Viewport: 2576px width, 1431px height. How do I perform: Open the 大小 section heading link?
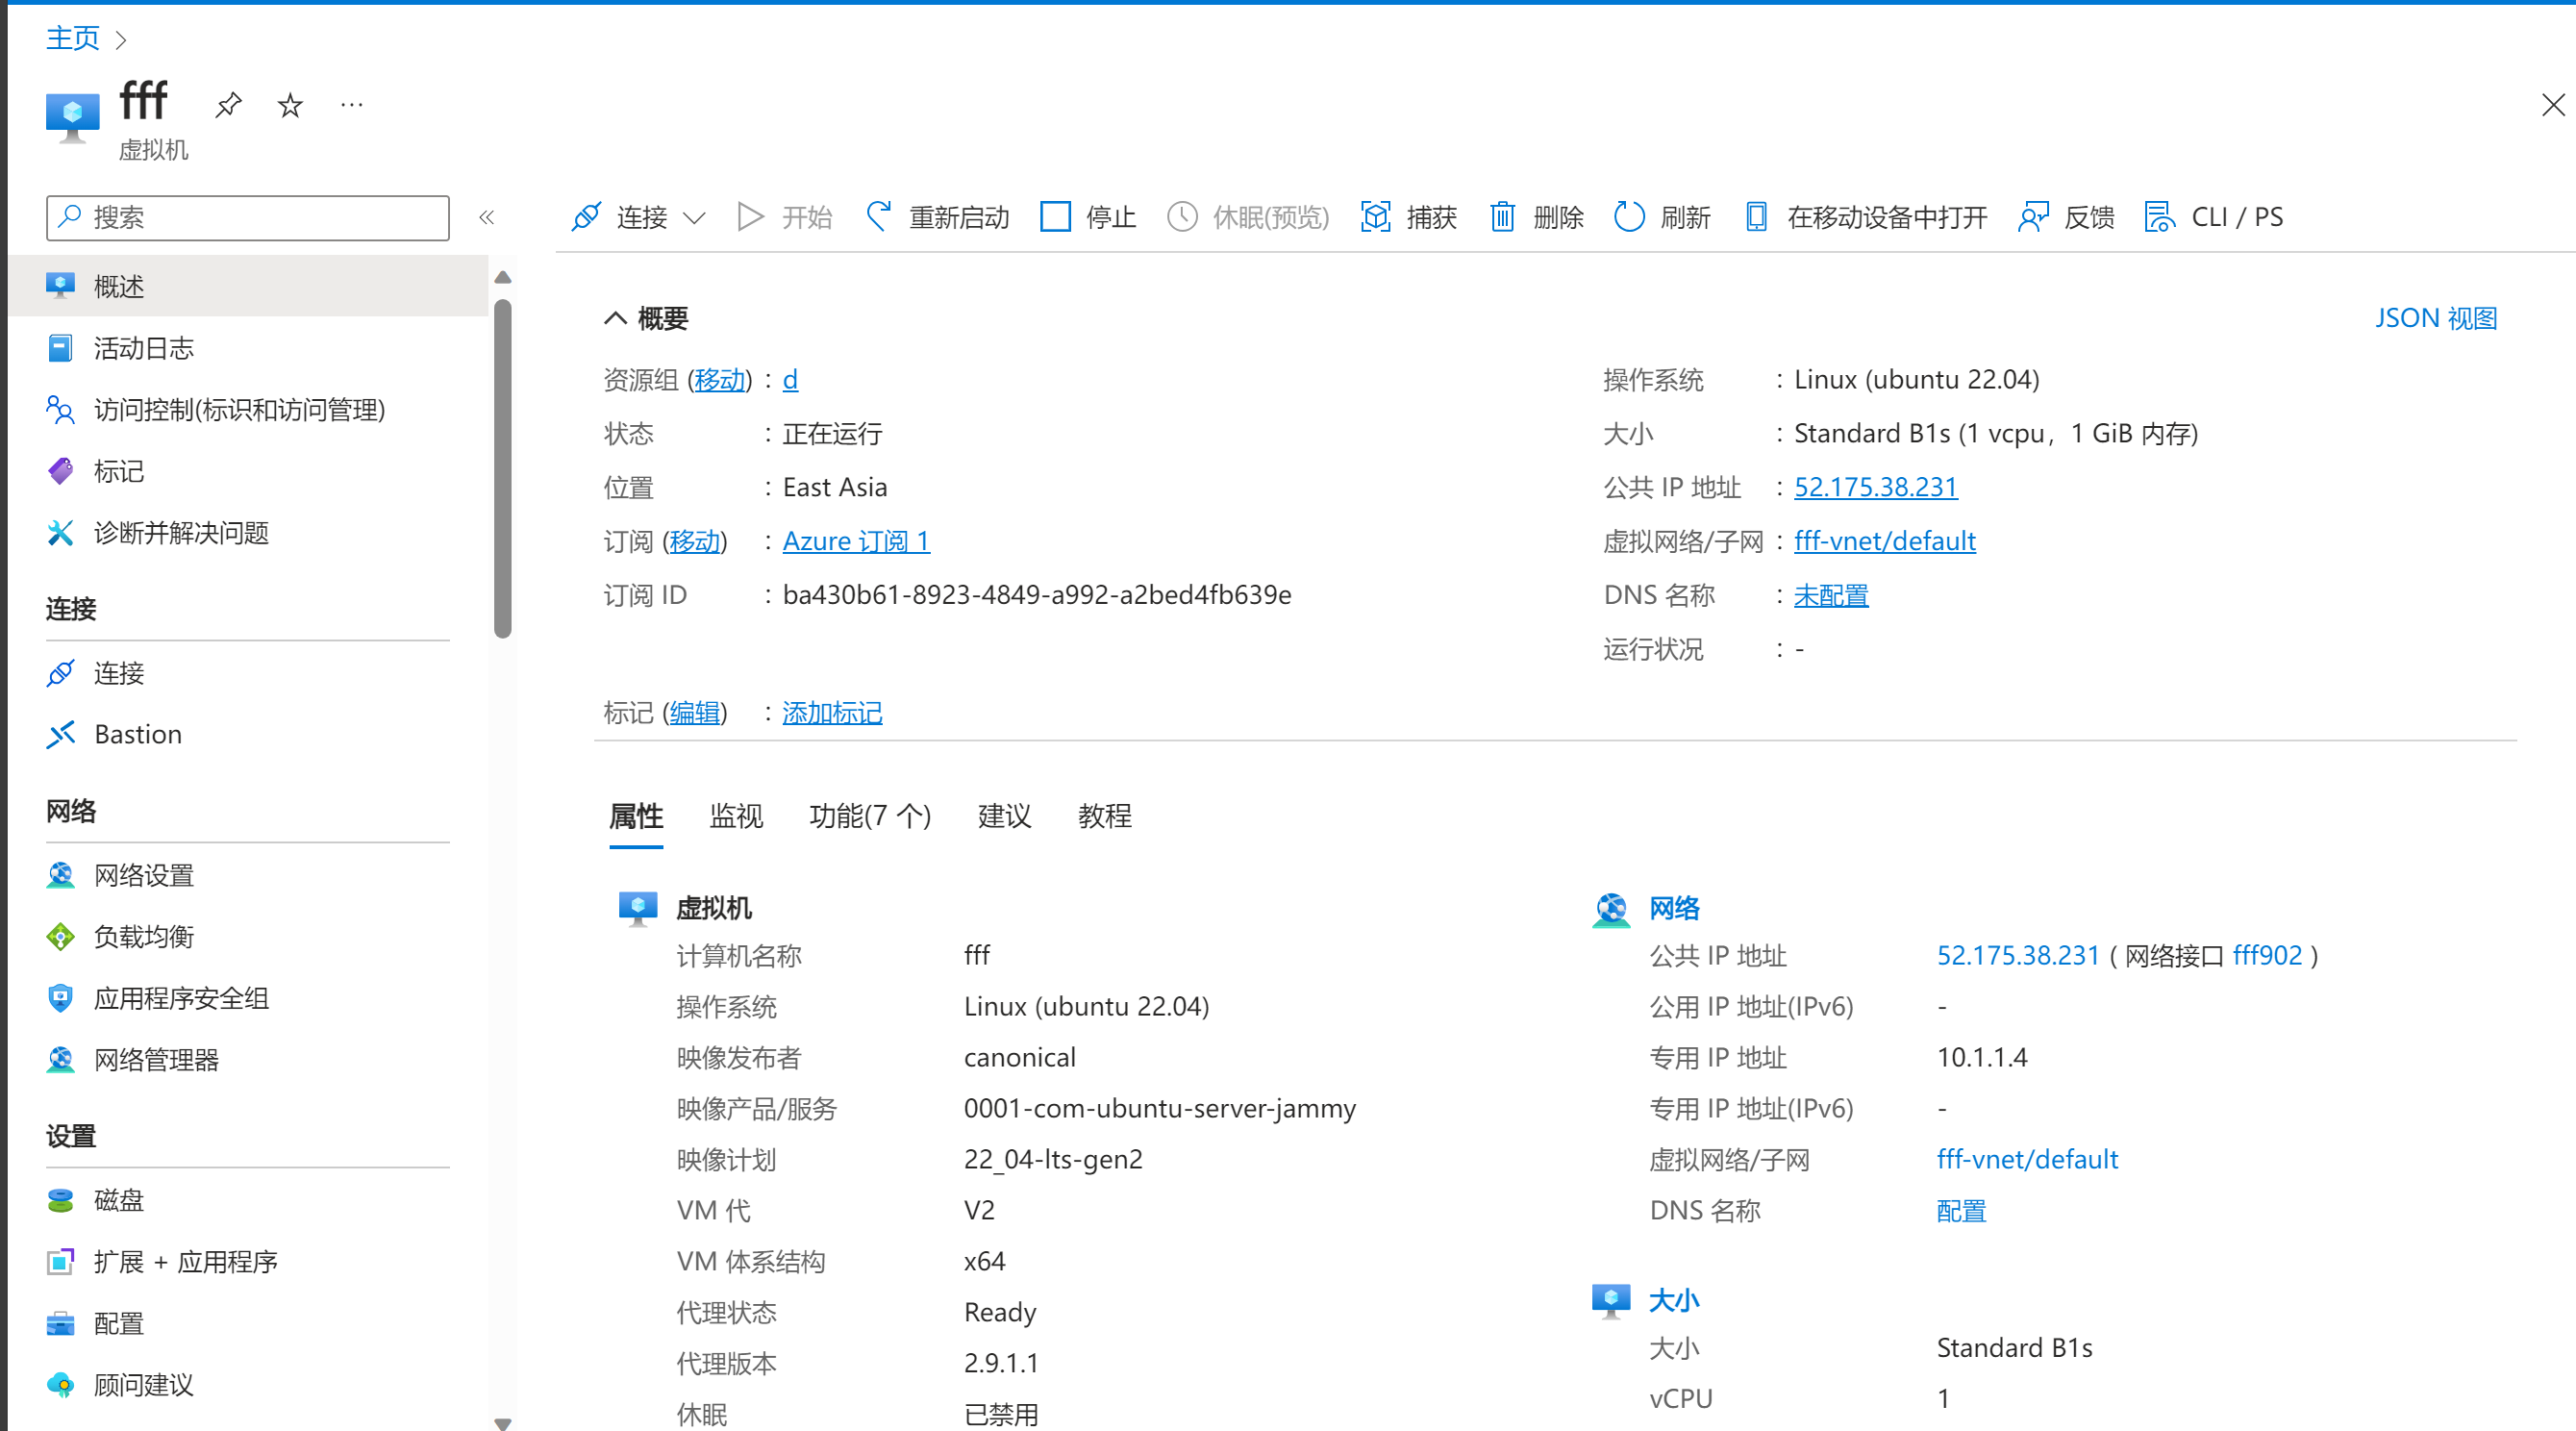click(1674, 1300)
